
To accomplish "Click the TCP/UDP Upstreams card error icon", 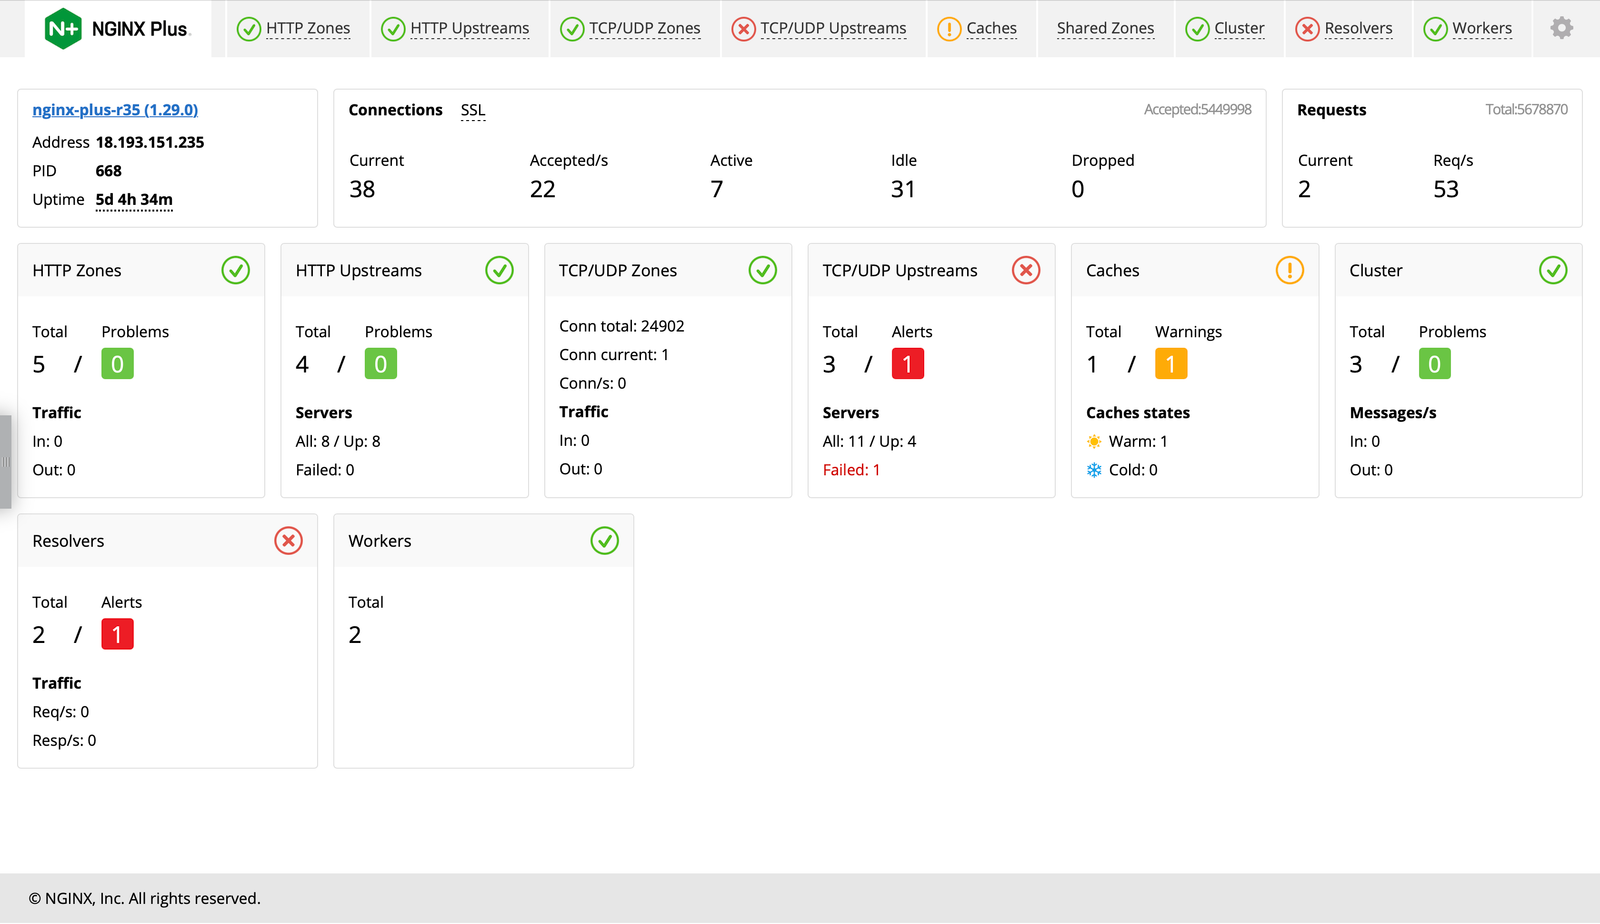I will pos(1026,270).
